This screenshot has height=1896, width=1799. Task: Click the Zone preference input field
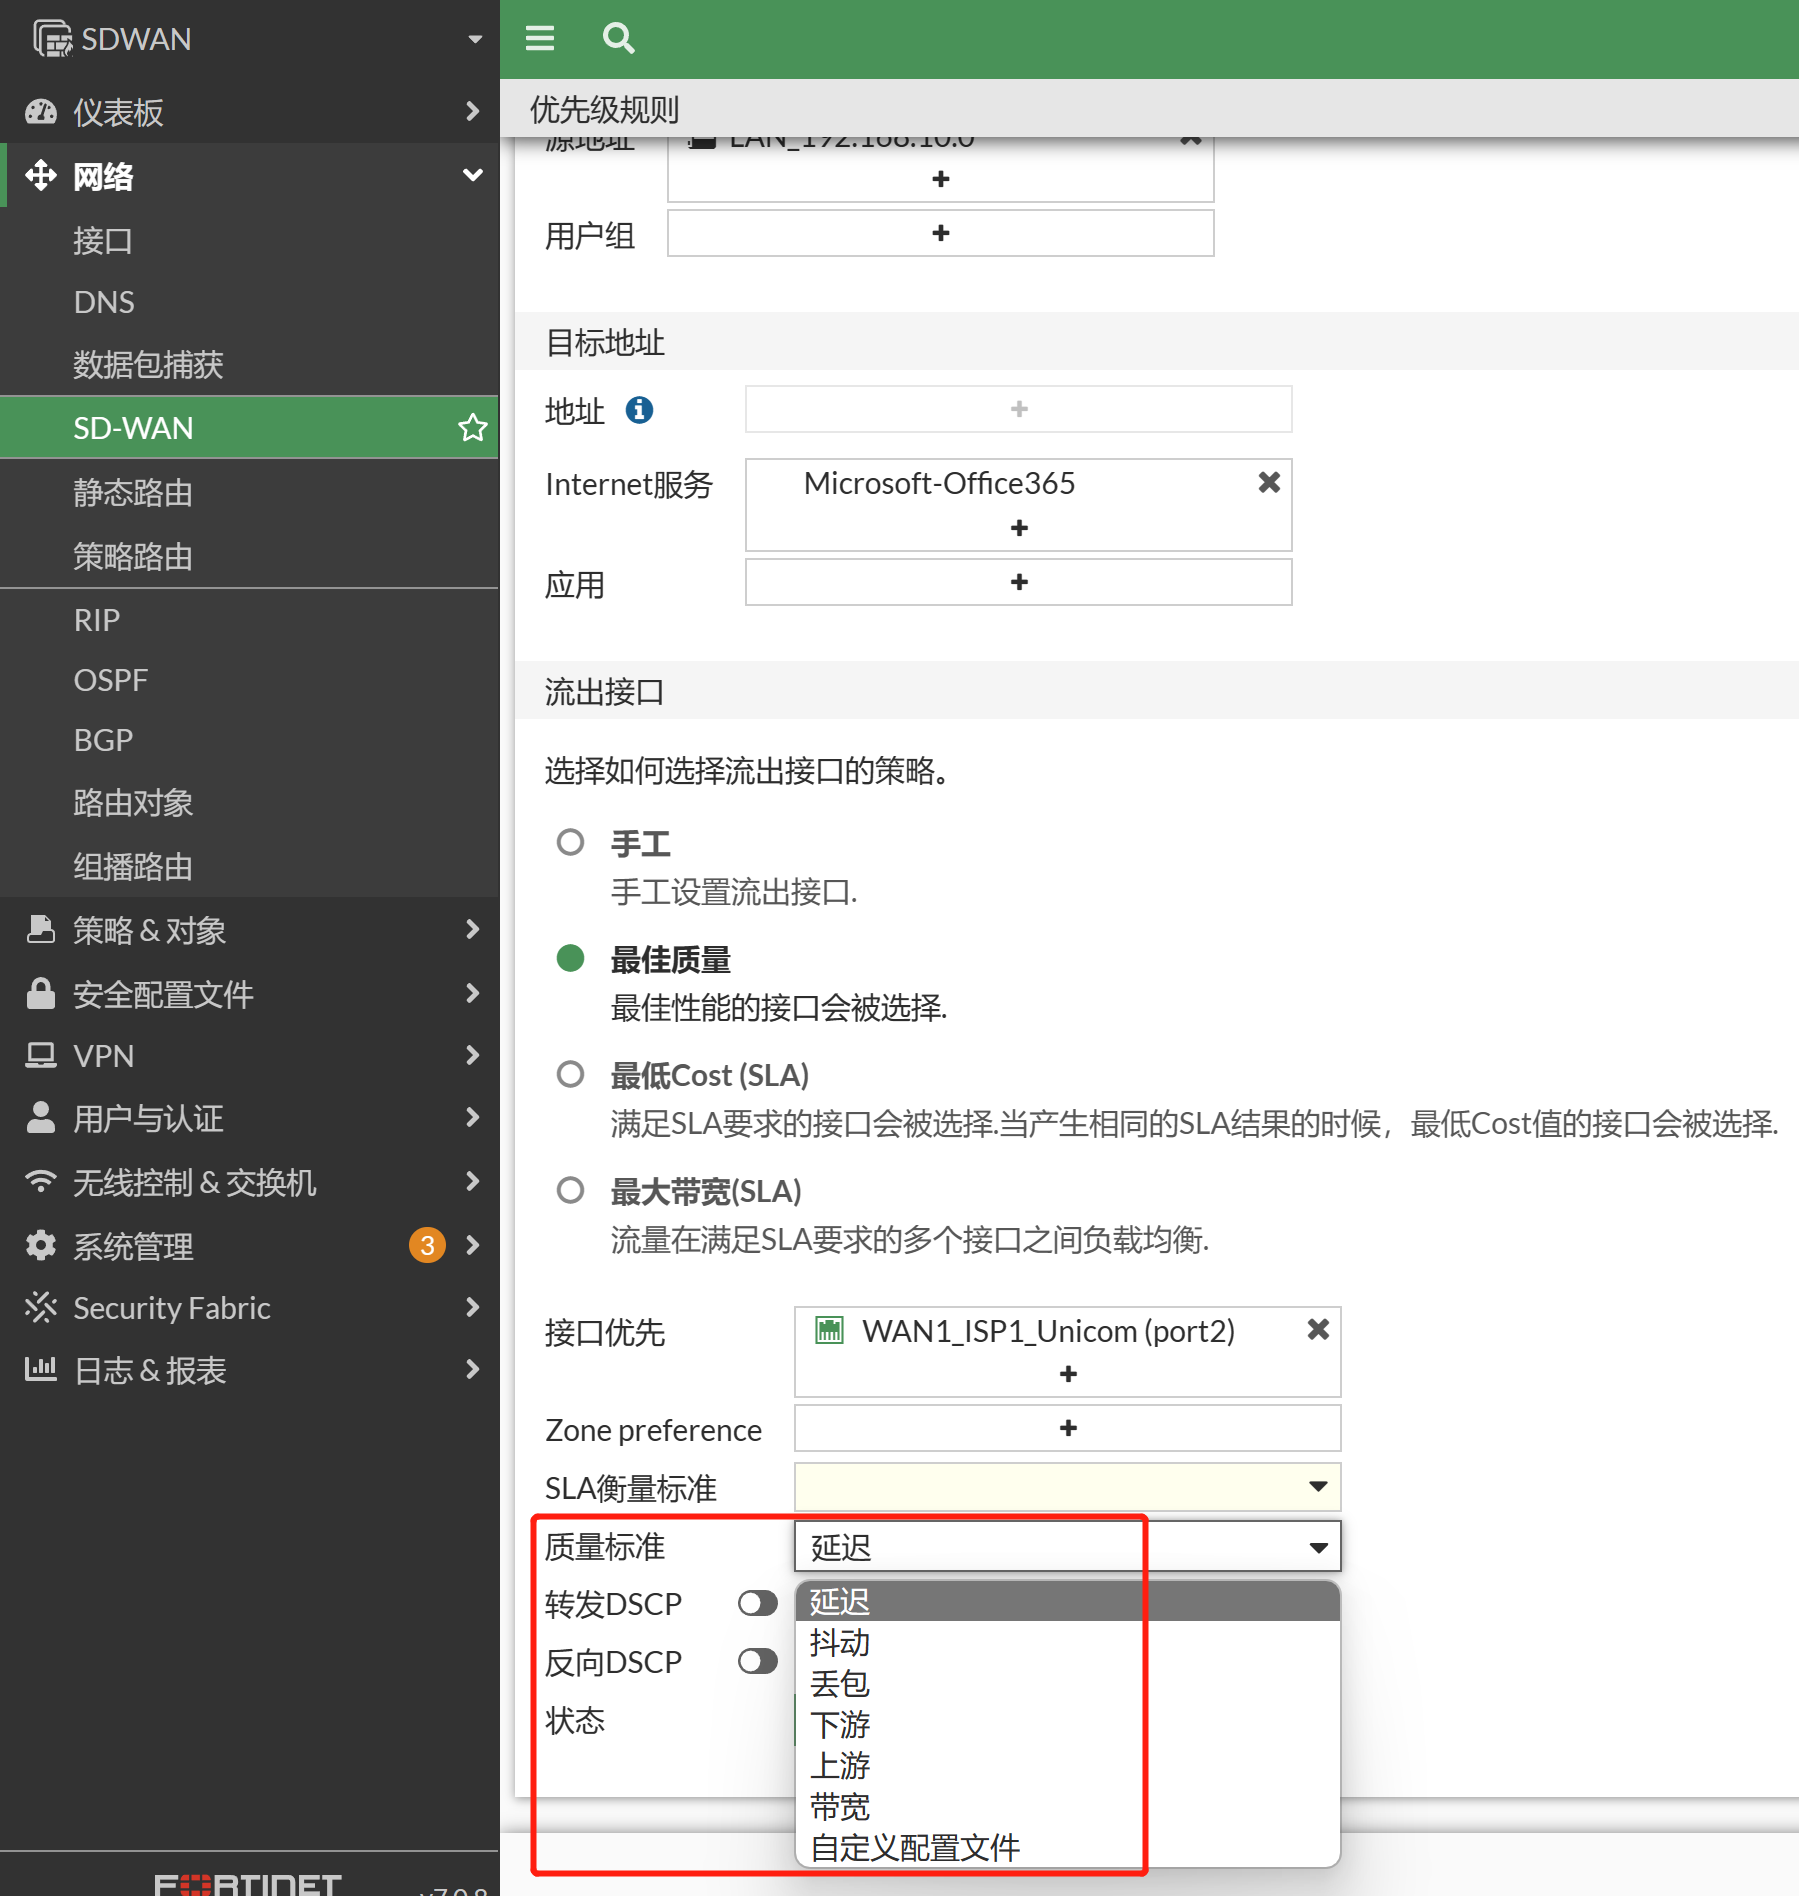click(1067, 1428)
